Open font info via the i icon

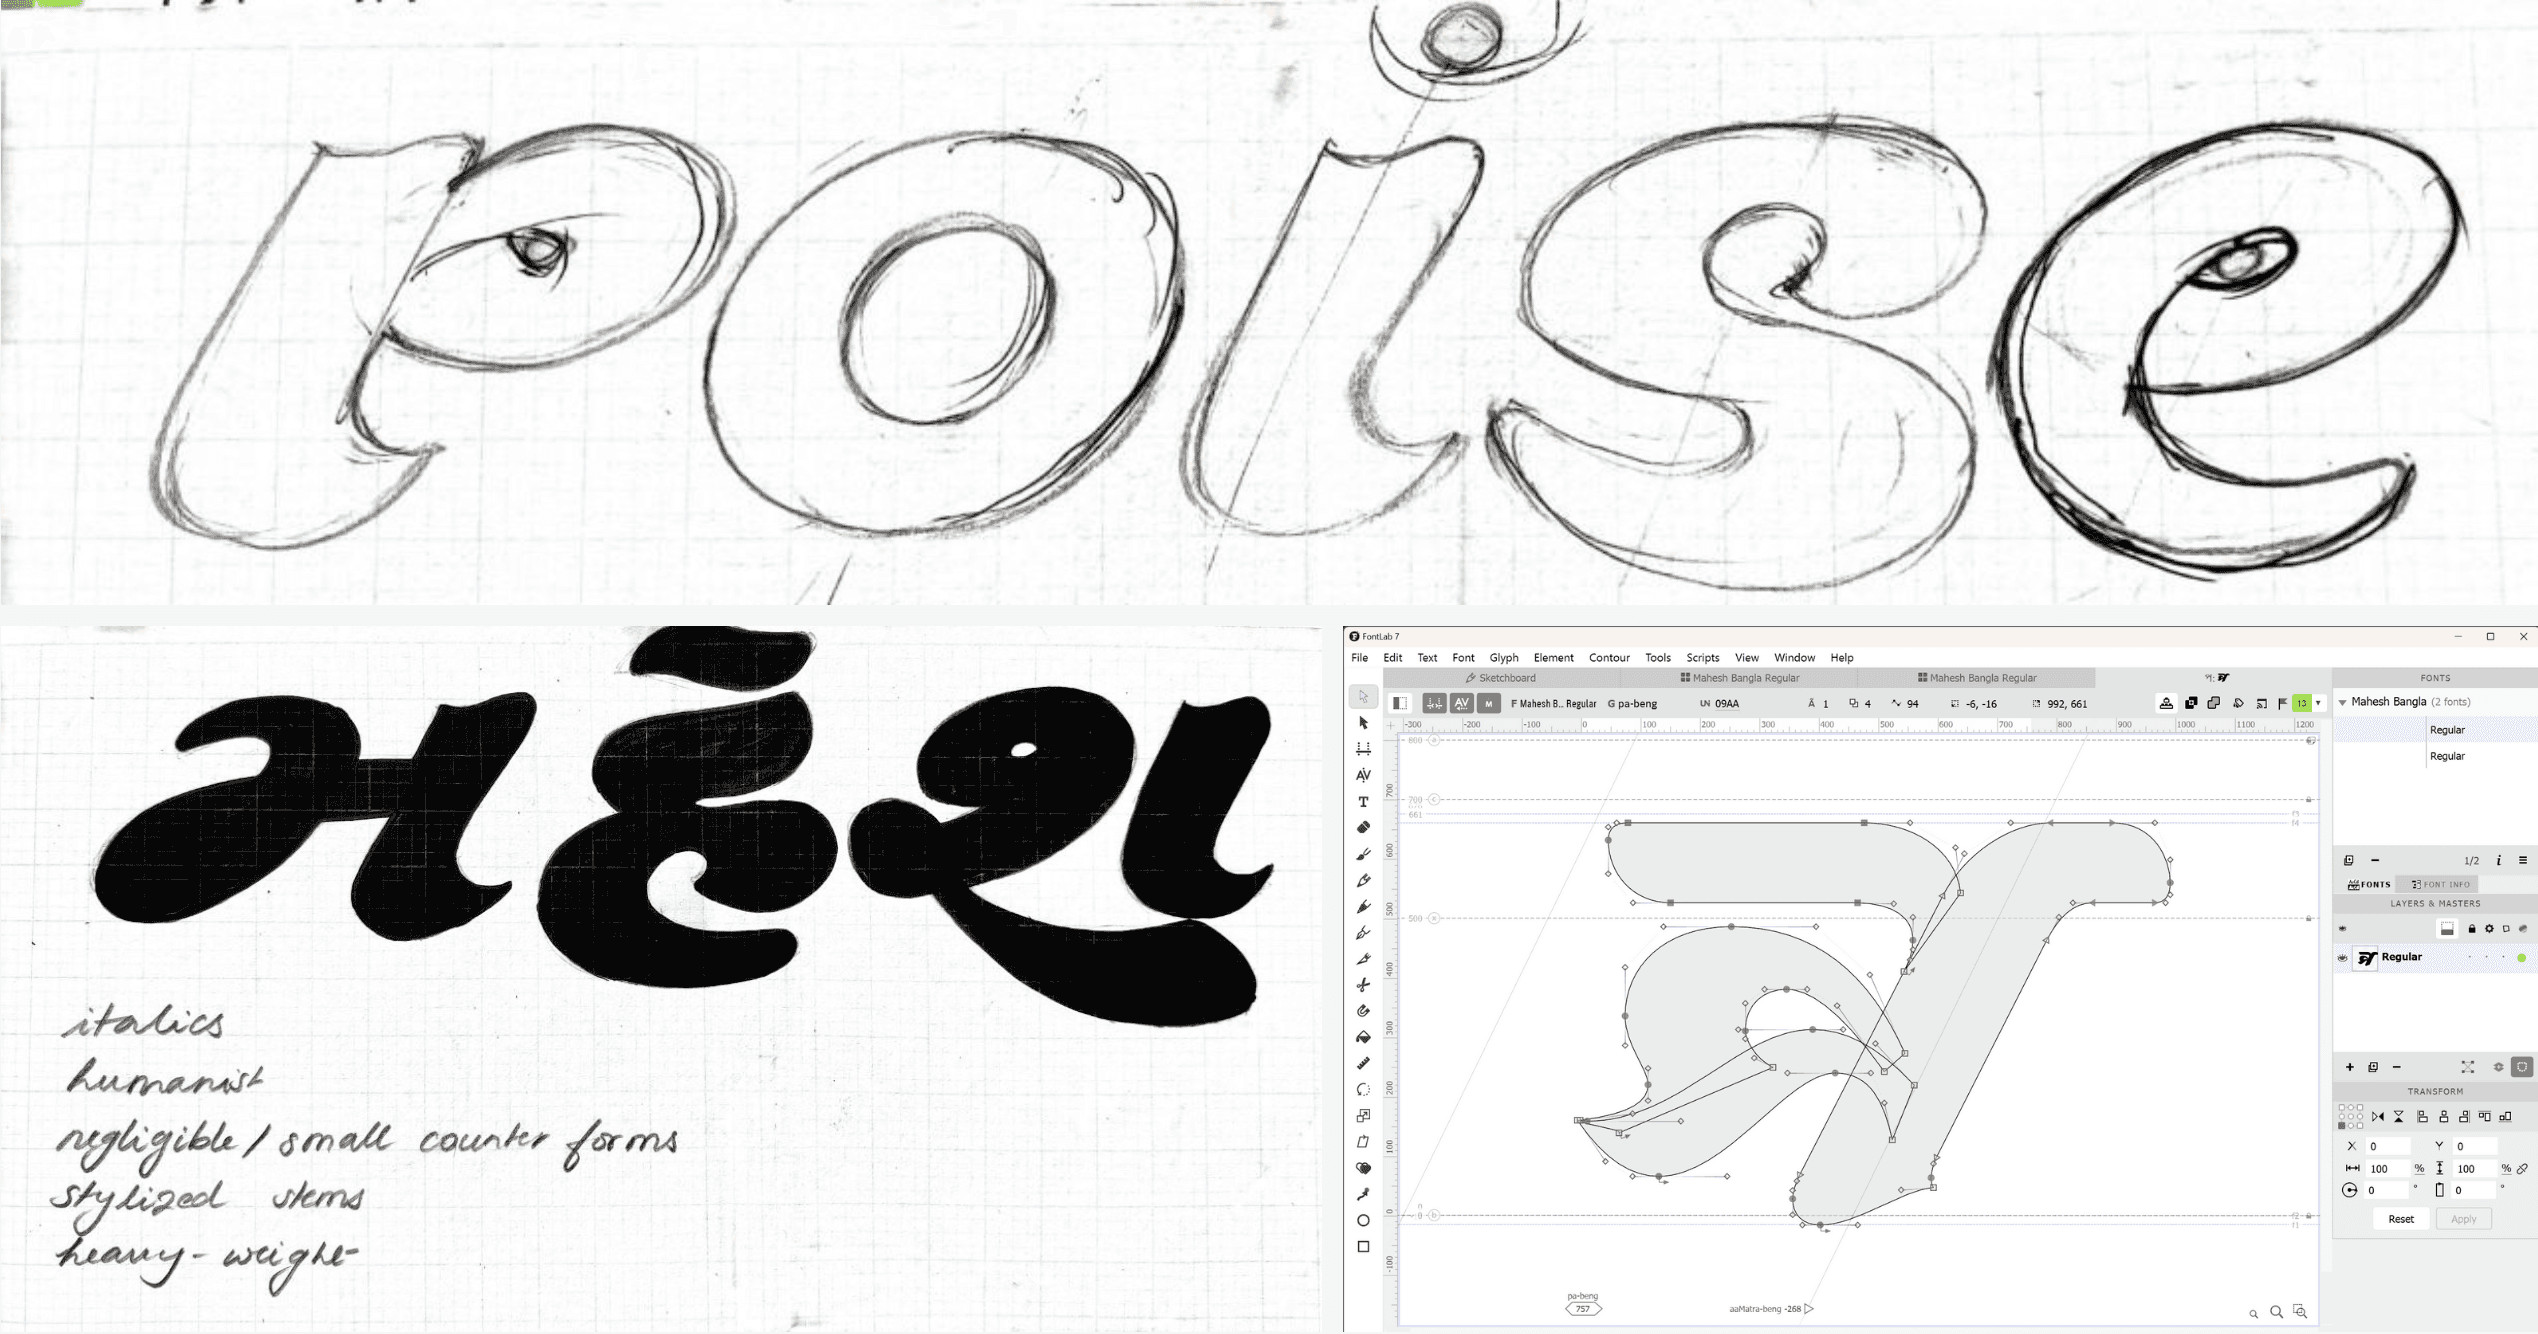click(2499, 860)
